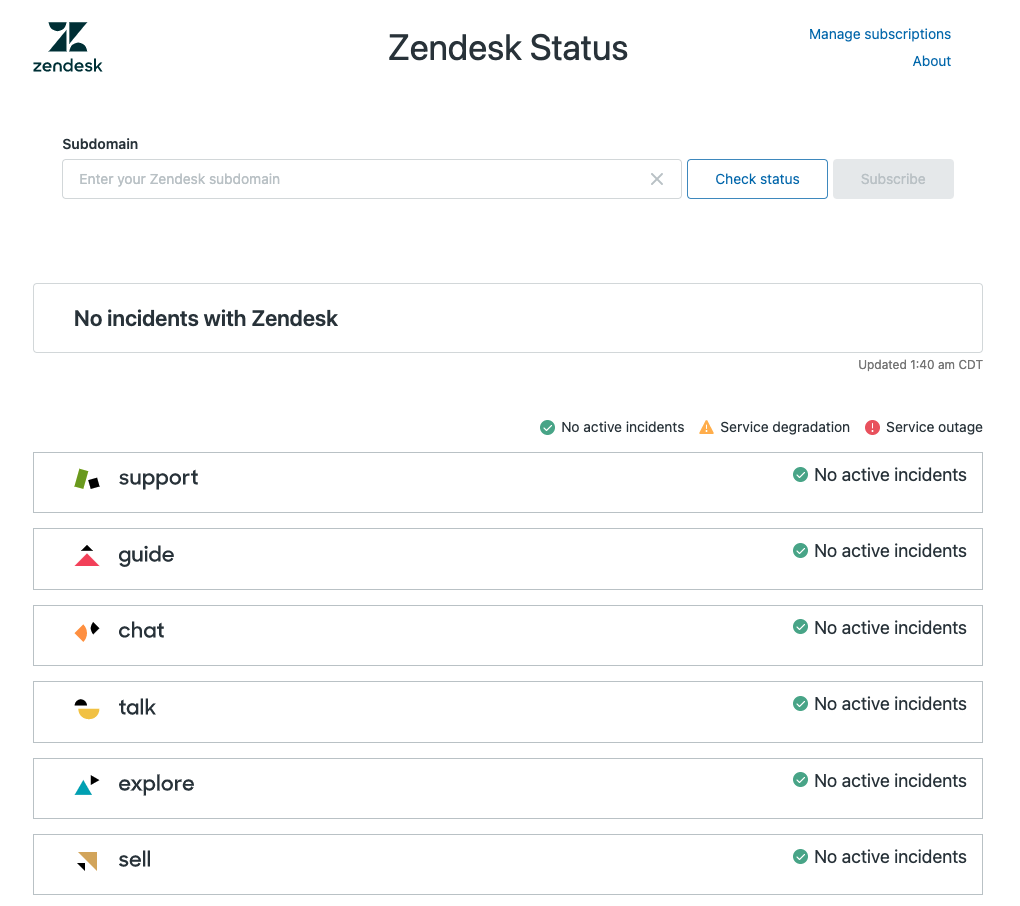The width and height of the screenshot is (1020, 906).
Task: Select the guide product name
Action: click(x=146, y=555)
